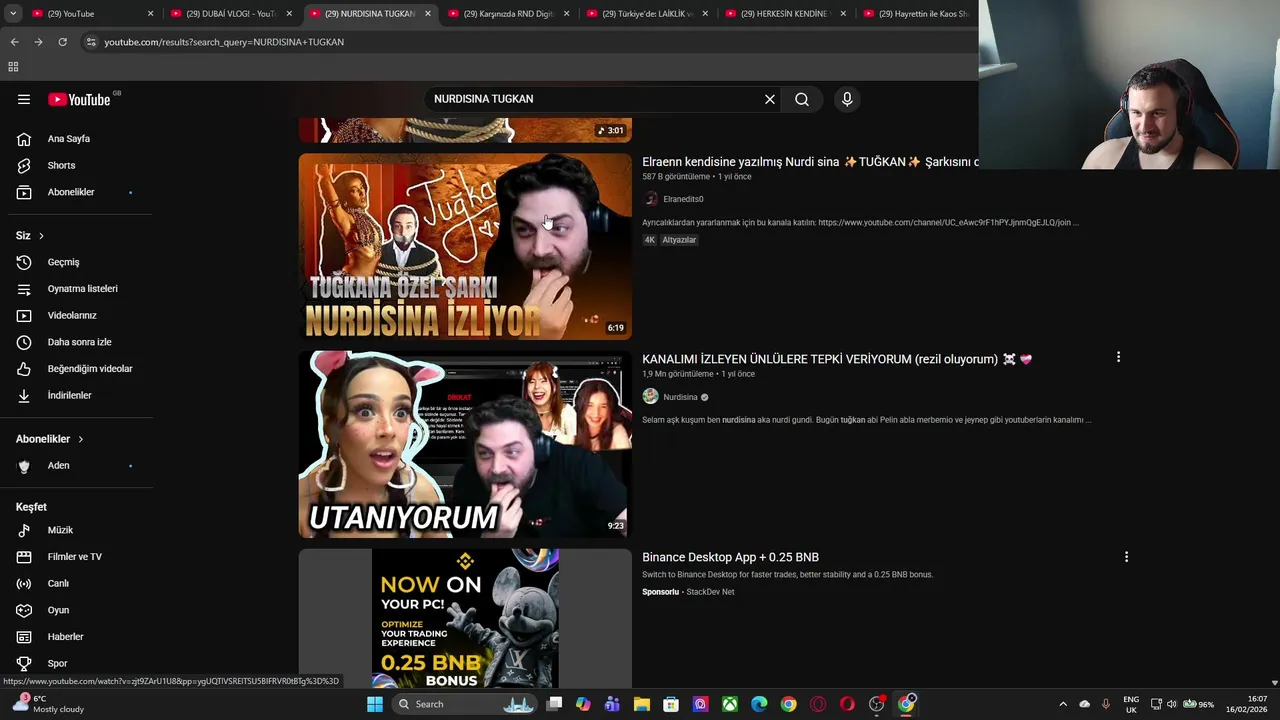Open Xbox app from the taskbar
Image resolution: width=1280 pixels, height=720 pixels.
(x=730, y=704)
